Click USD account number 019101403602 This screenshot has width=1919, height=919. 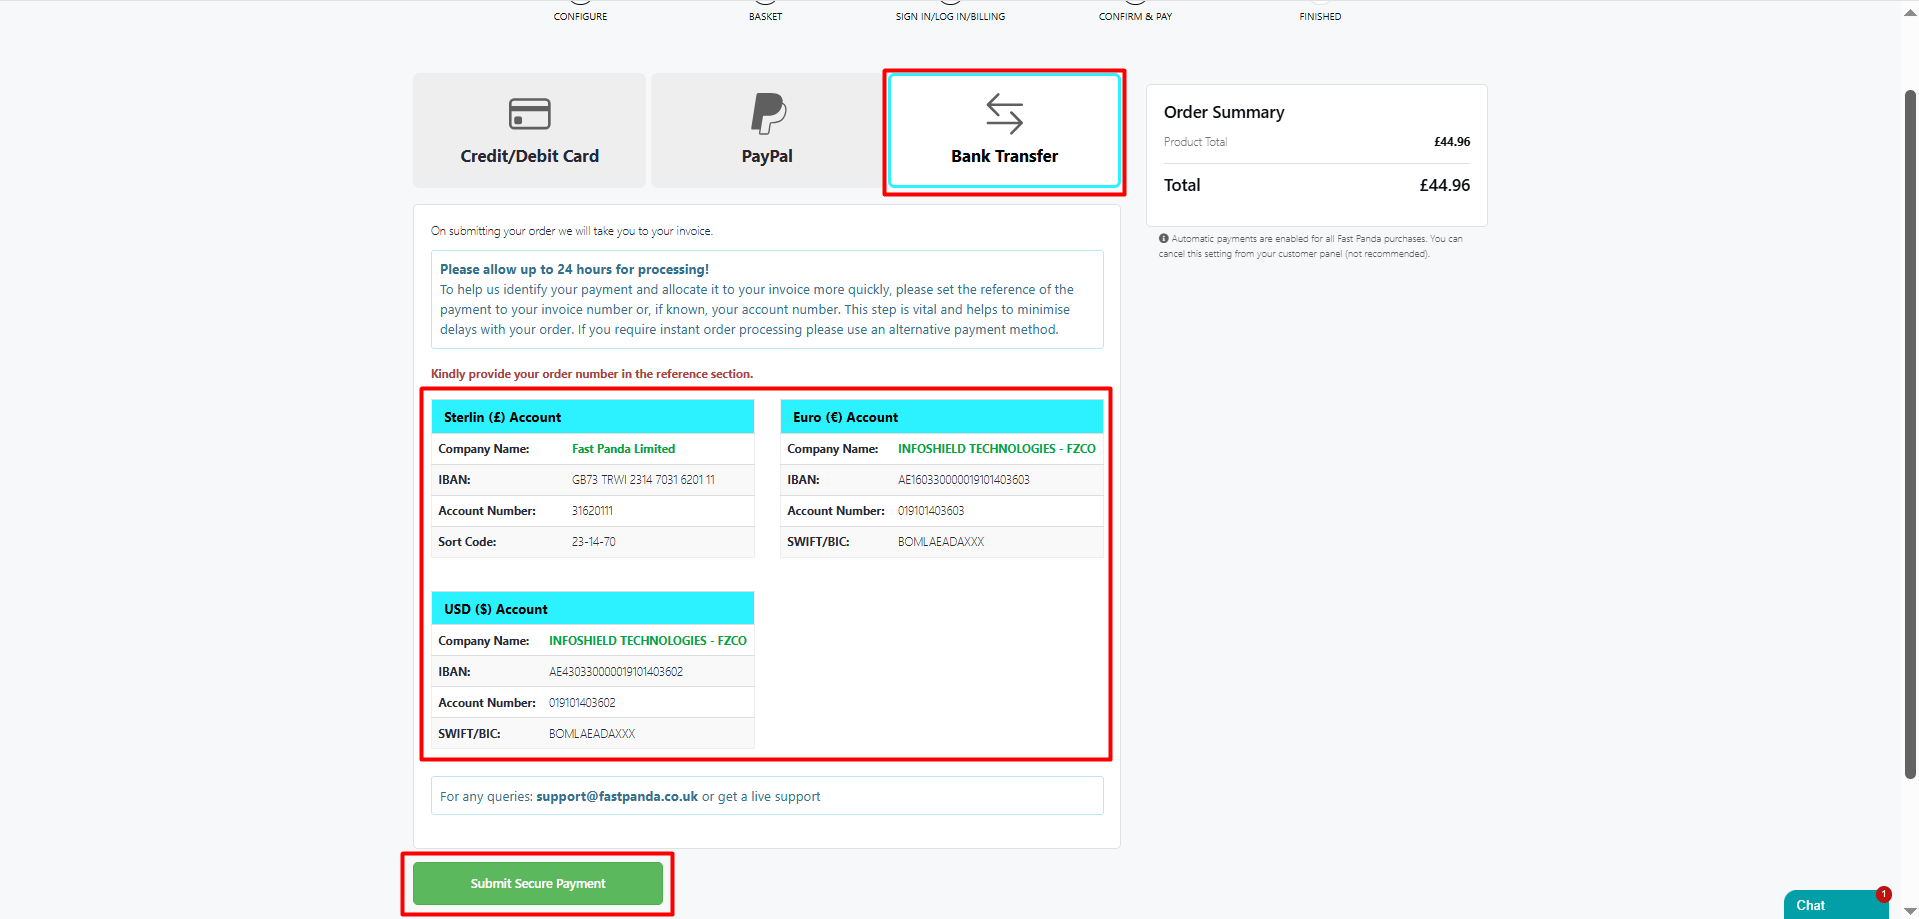582,703
